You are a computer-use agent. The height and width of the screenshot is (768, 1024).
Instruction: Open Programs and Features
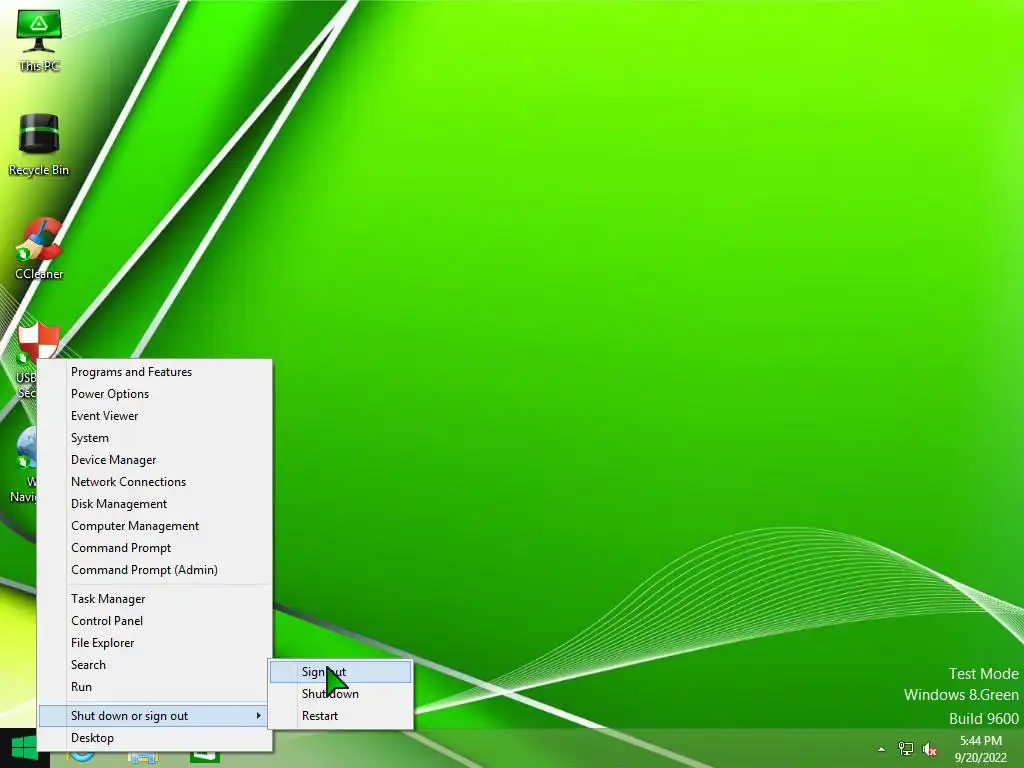(x=155, y=372)
